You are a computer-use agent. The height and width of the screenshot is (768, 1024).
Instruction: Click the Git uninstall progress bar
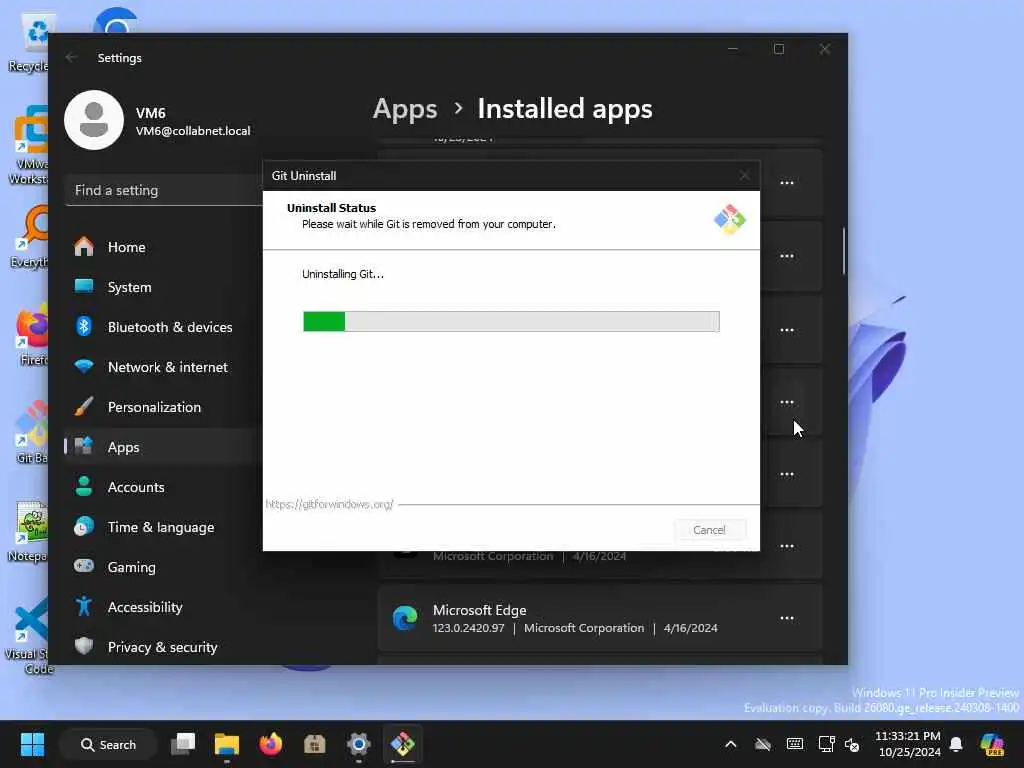tap(511, 322)
